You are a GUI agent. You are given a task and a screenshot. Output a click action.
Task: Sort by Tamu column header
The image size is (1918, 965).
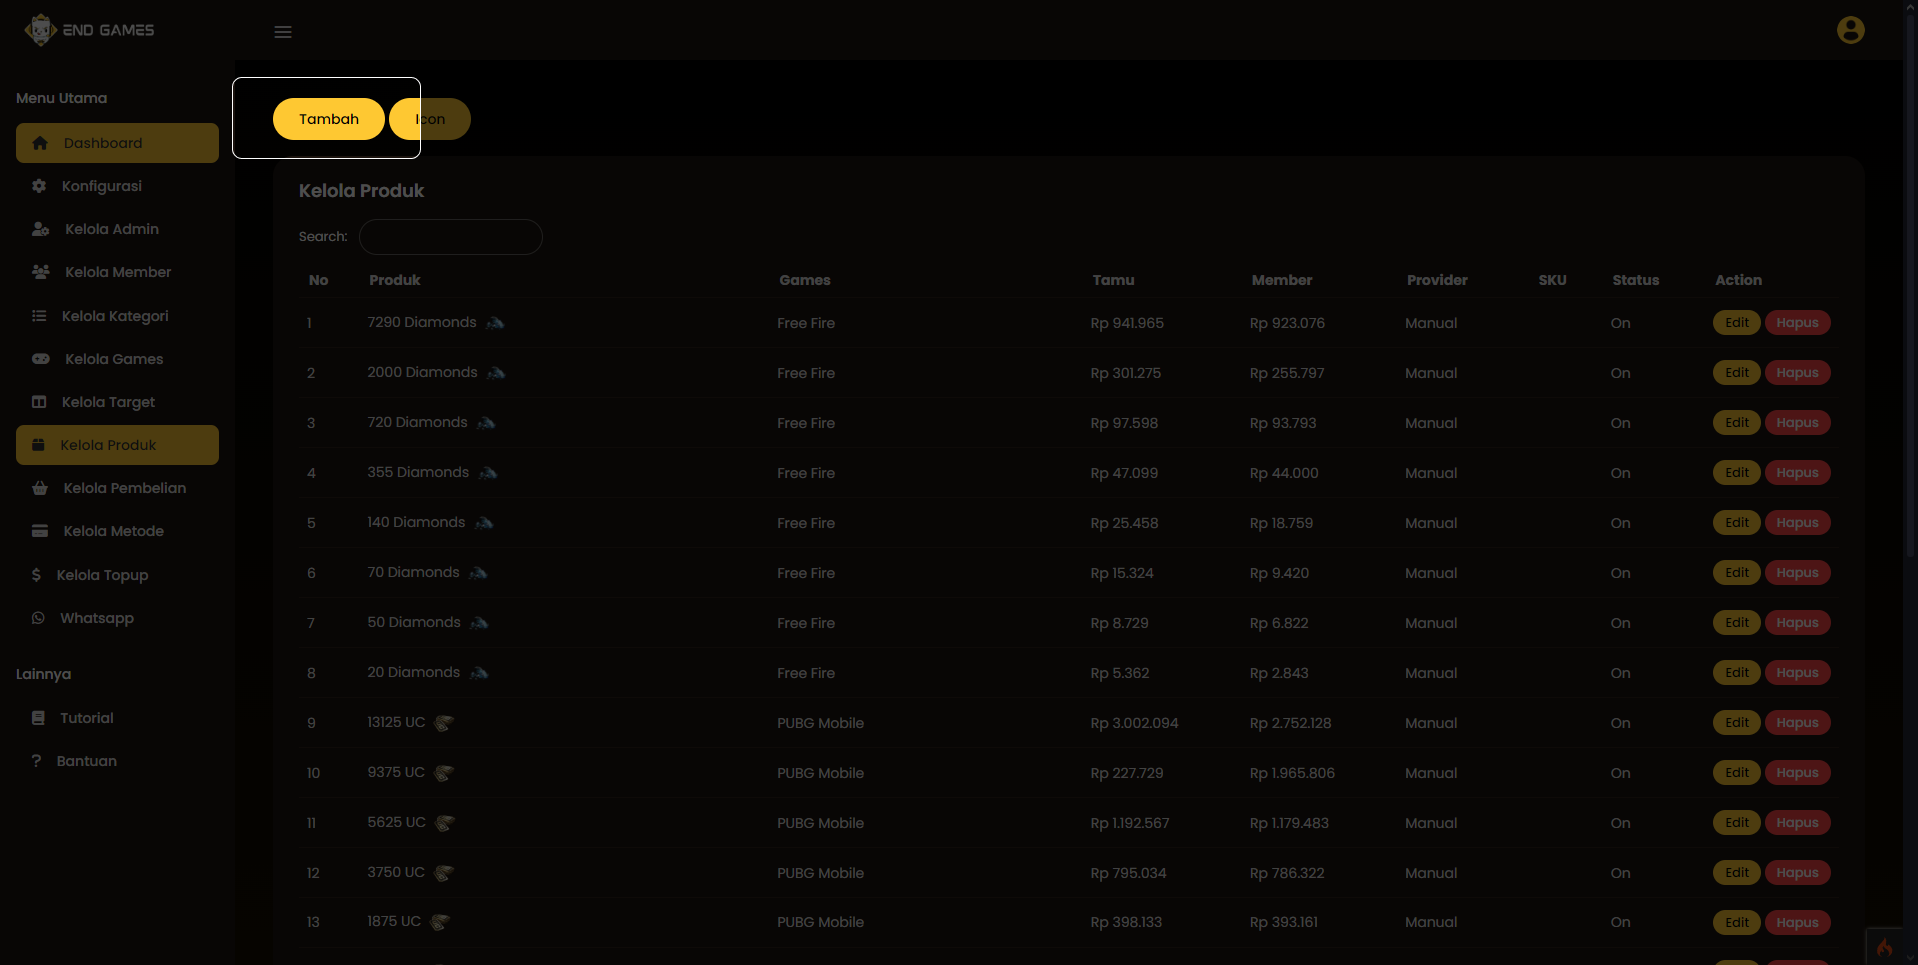click(x=1113, y=280)
